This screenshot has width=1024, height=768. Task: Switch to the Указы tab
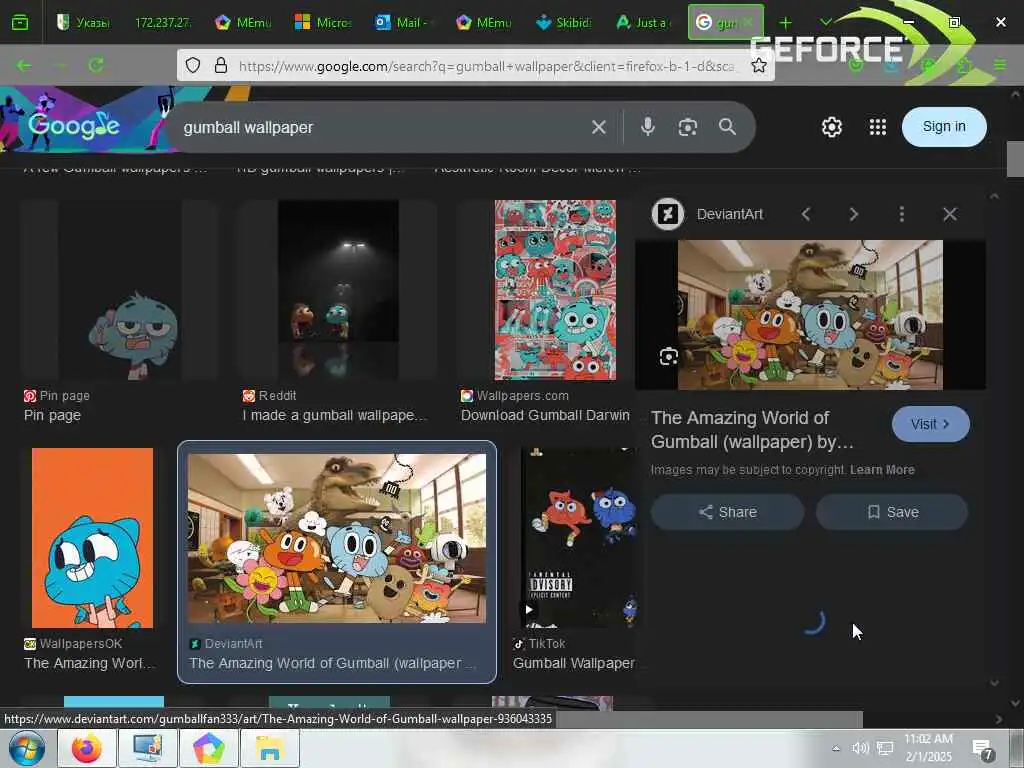click(x=84, y=23)
